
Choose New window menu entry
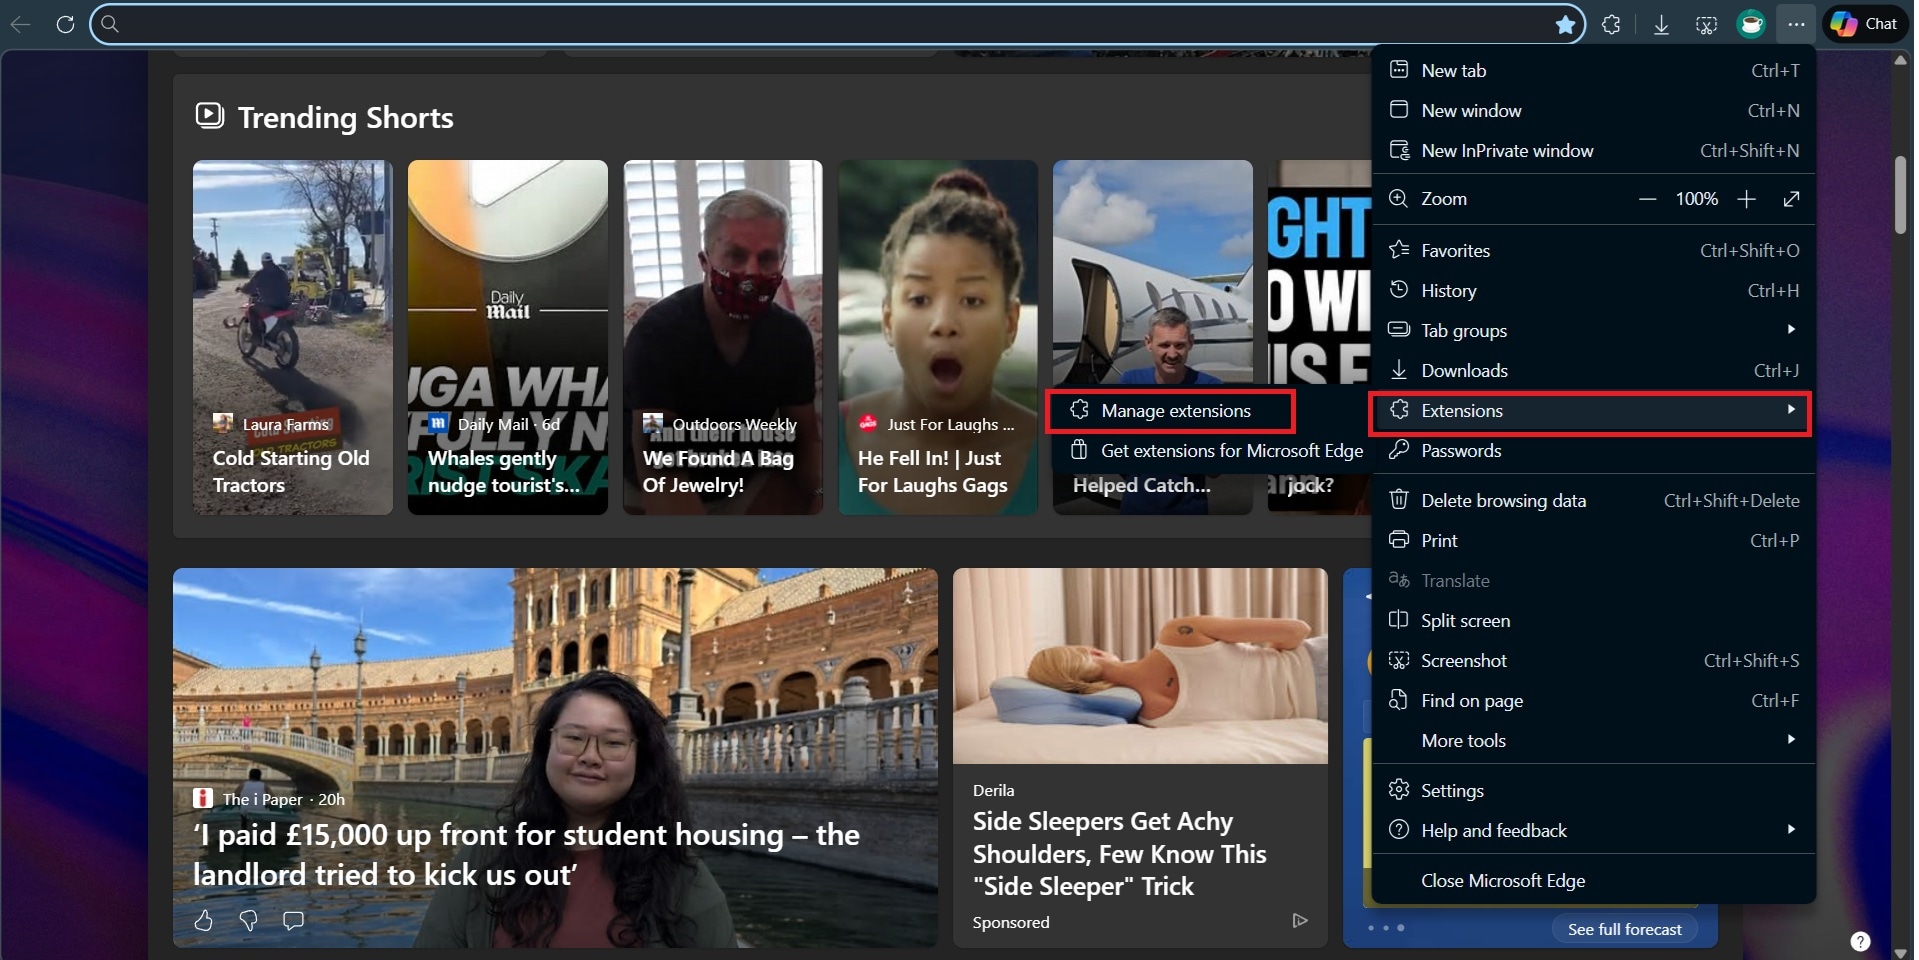click(1593, 110)
